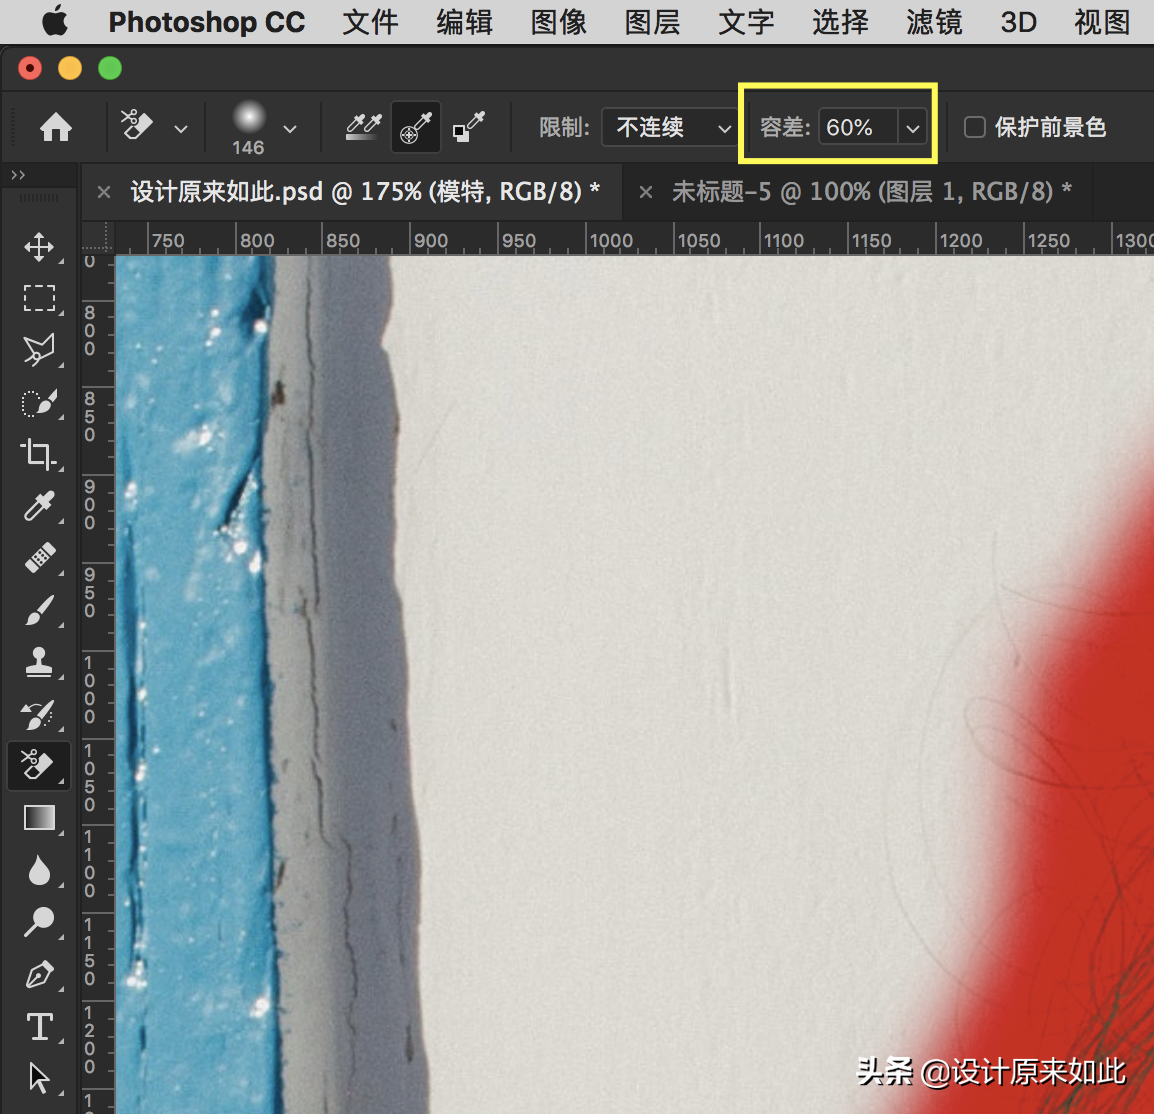The height and width of the screenshot is (1114, 1154).
Task: Open the 图层 menu
Action: pyautogui.click(x=653, y=22)
